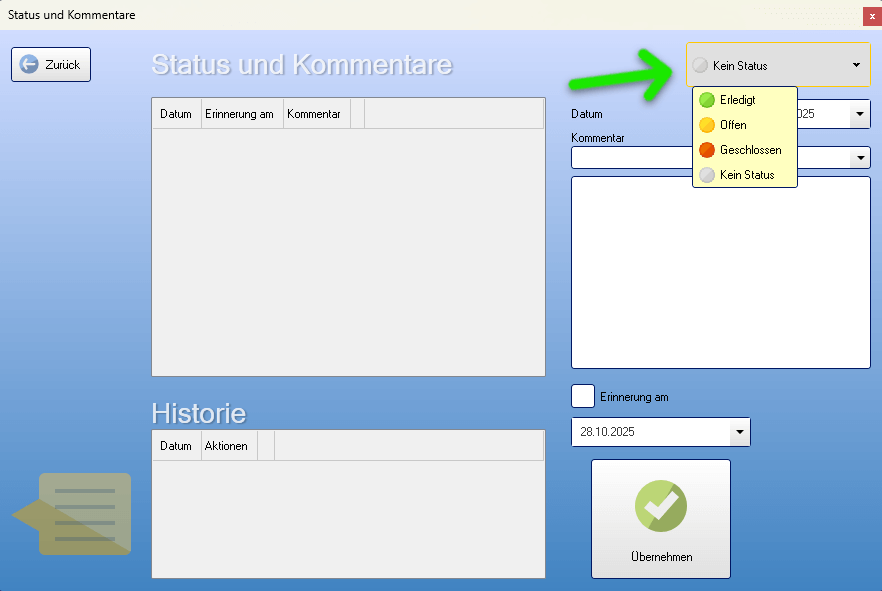Click the green checkmark on the Übernehmen button
882x591 pixels.
[x=660, y=506]
